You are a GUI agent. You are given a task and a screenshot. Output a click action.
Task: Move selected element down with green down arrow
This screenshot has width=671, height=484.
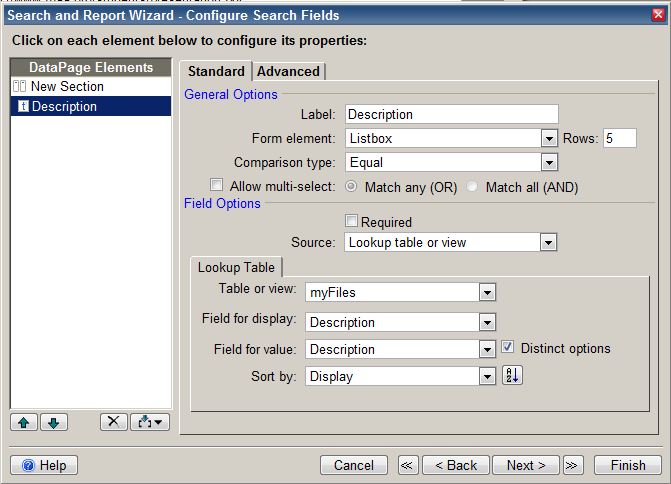tap(54, 422)
